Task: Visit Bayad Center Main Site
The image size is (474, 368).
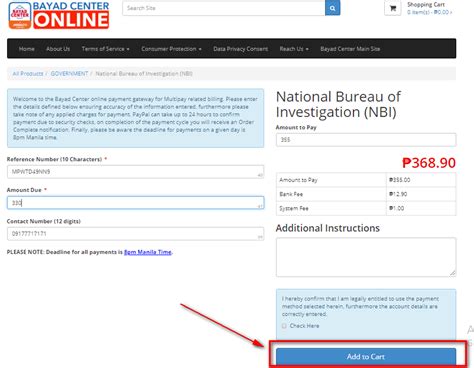Action: (x=350, y=49)
